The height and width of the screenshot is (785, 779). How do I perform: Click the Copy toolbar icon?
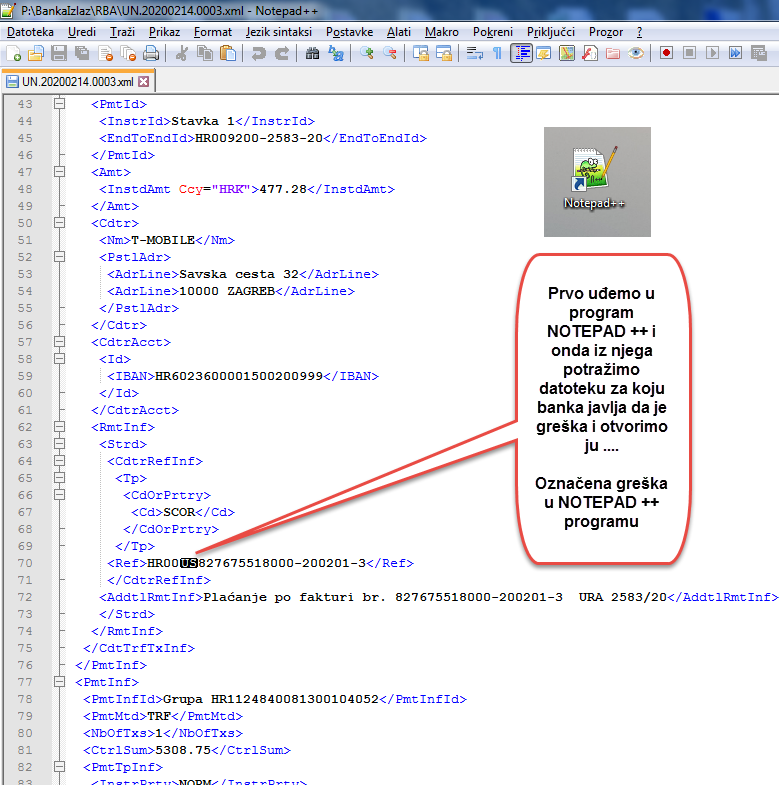click(205, 53)
